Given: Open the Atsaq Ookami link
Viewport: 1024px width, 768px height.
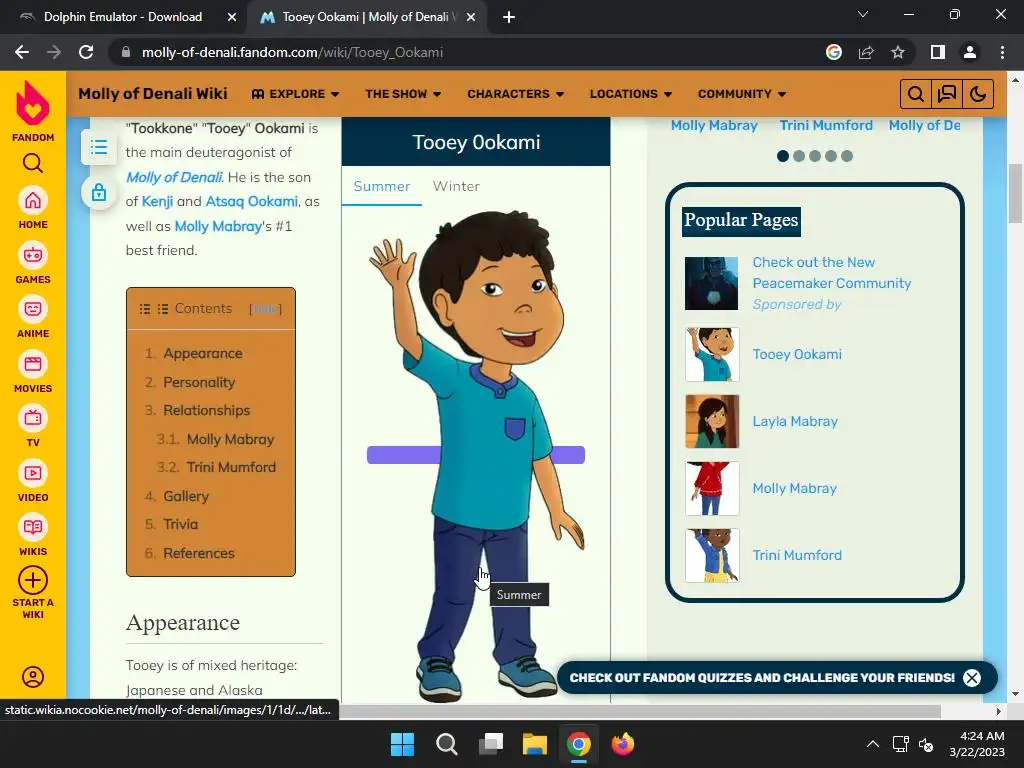Looking at the screenshot, I should (x=251, y=202).
